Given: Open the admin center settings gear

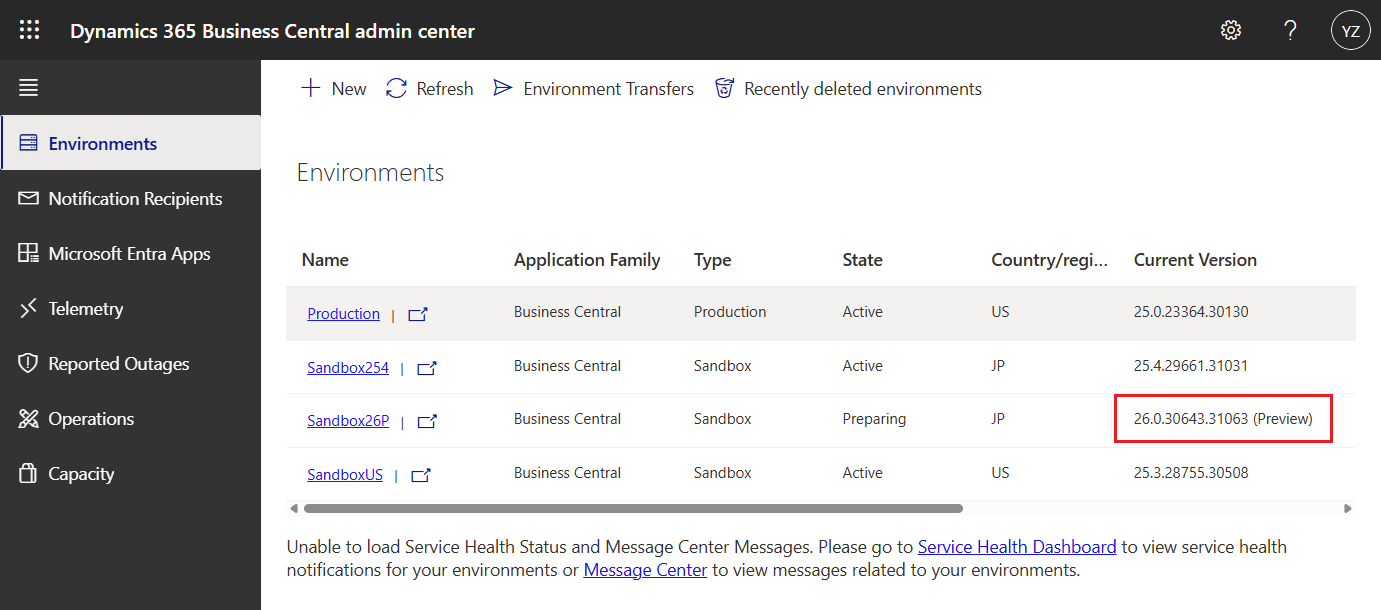Looking at the screenshot, I should pos(1230,30).
